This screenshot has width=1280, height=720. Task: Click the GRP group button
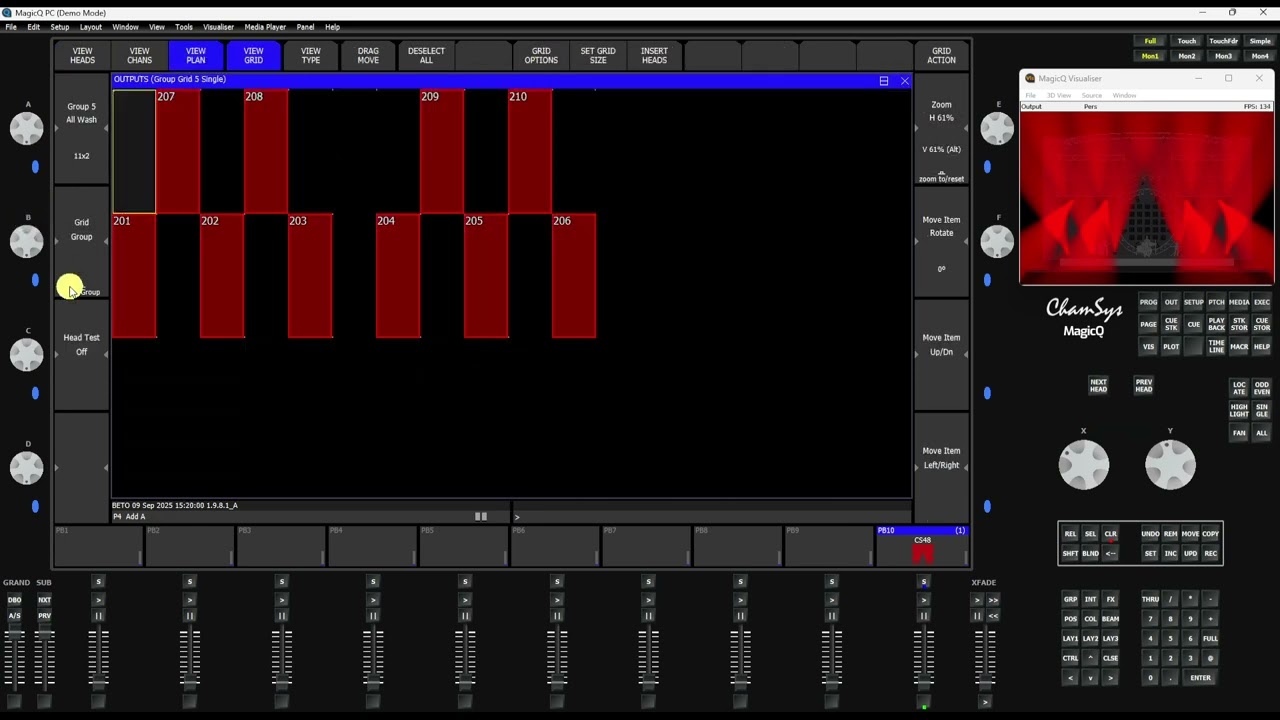(1070, 599)
